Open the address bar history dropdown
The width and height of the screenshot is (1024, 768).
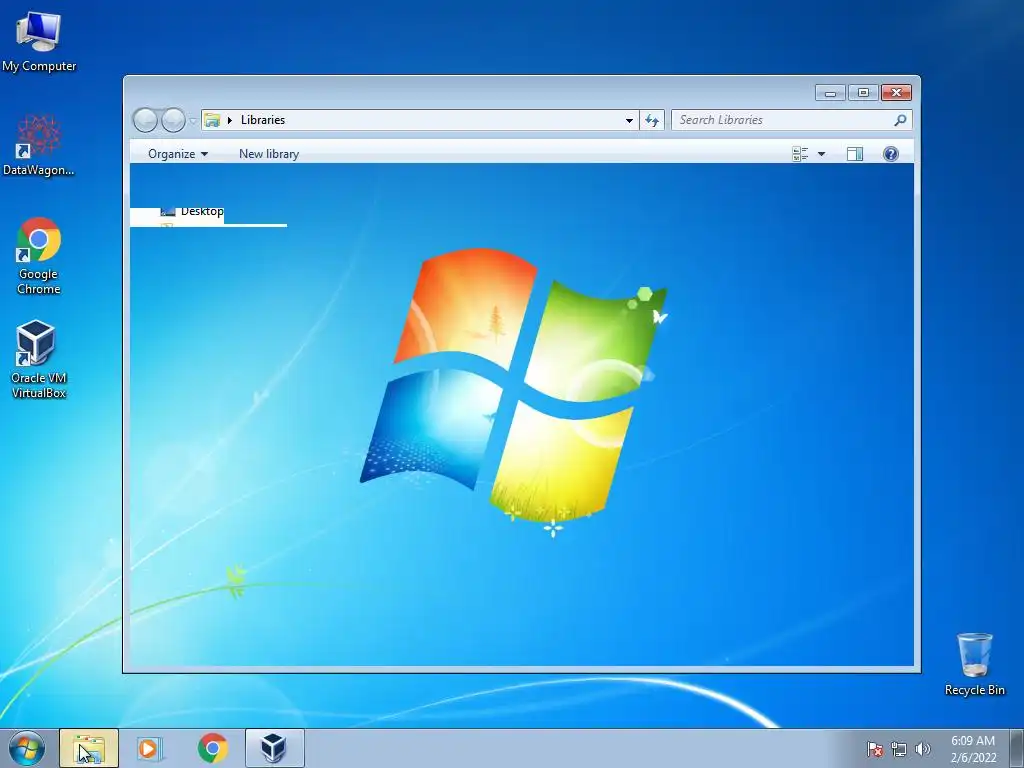[629, 120]
